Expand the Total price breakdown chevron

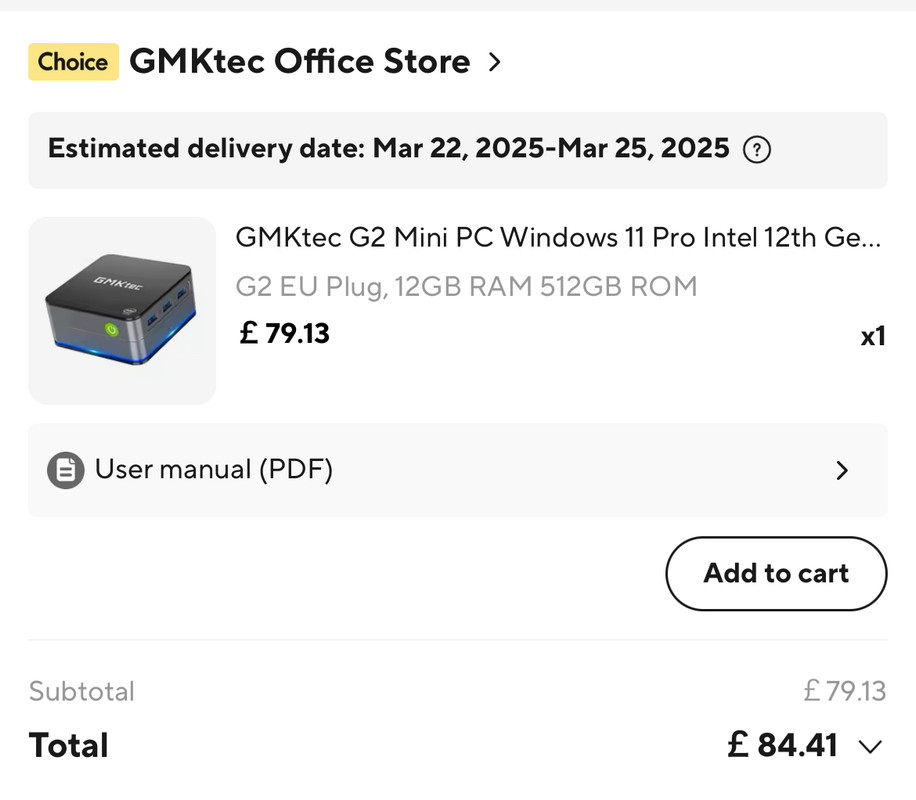[870, 747]
